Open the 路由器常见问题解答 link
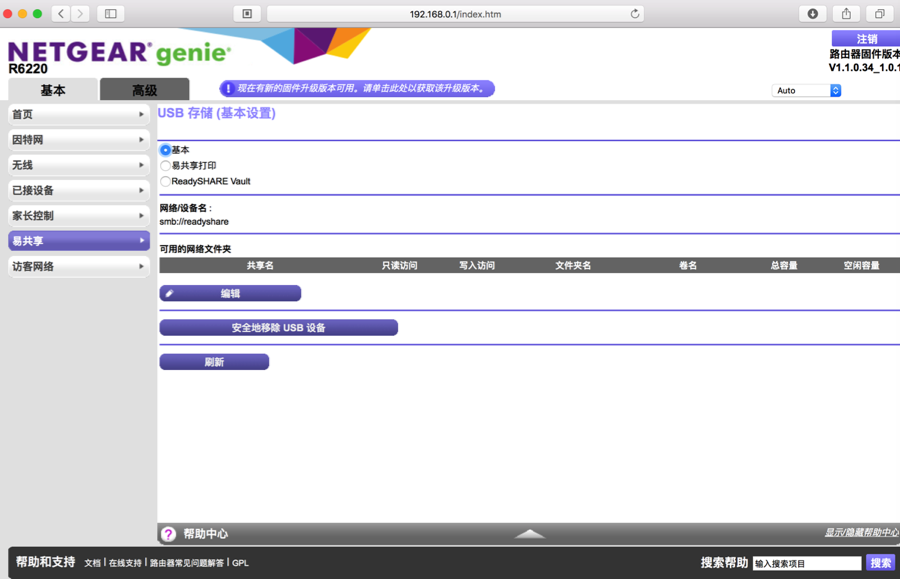Screen dimensions: 900x579 click(x=187, y=563)
